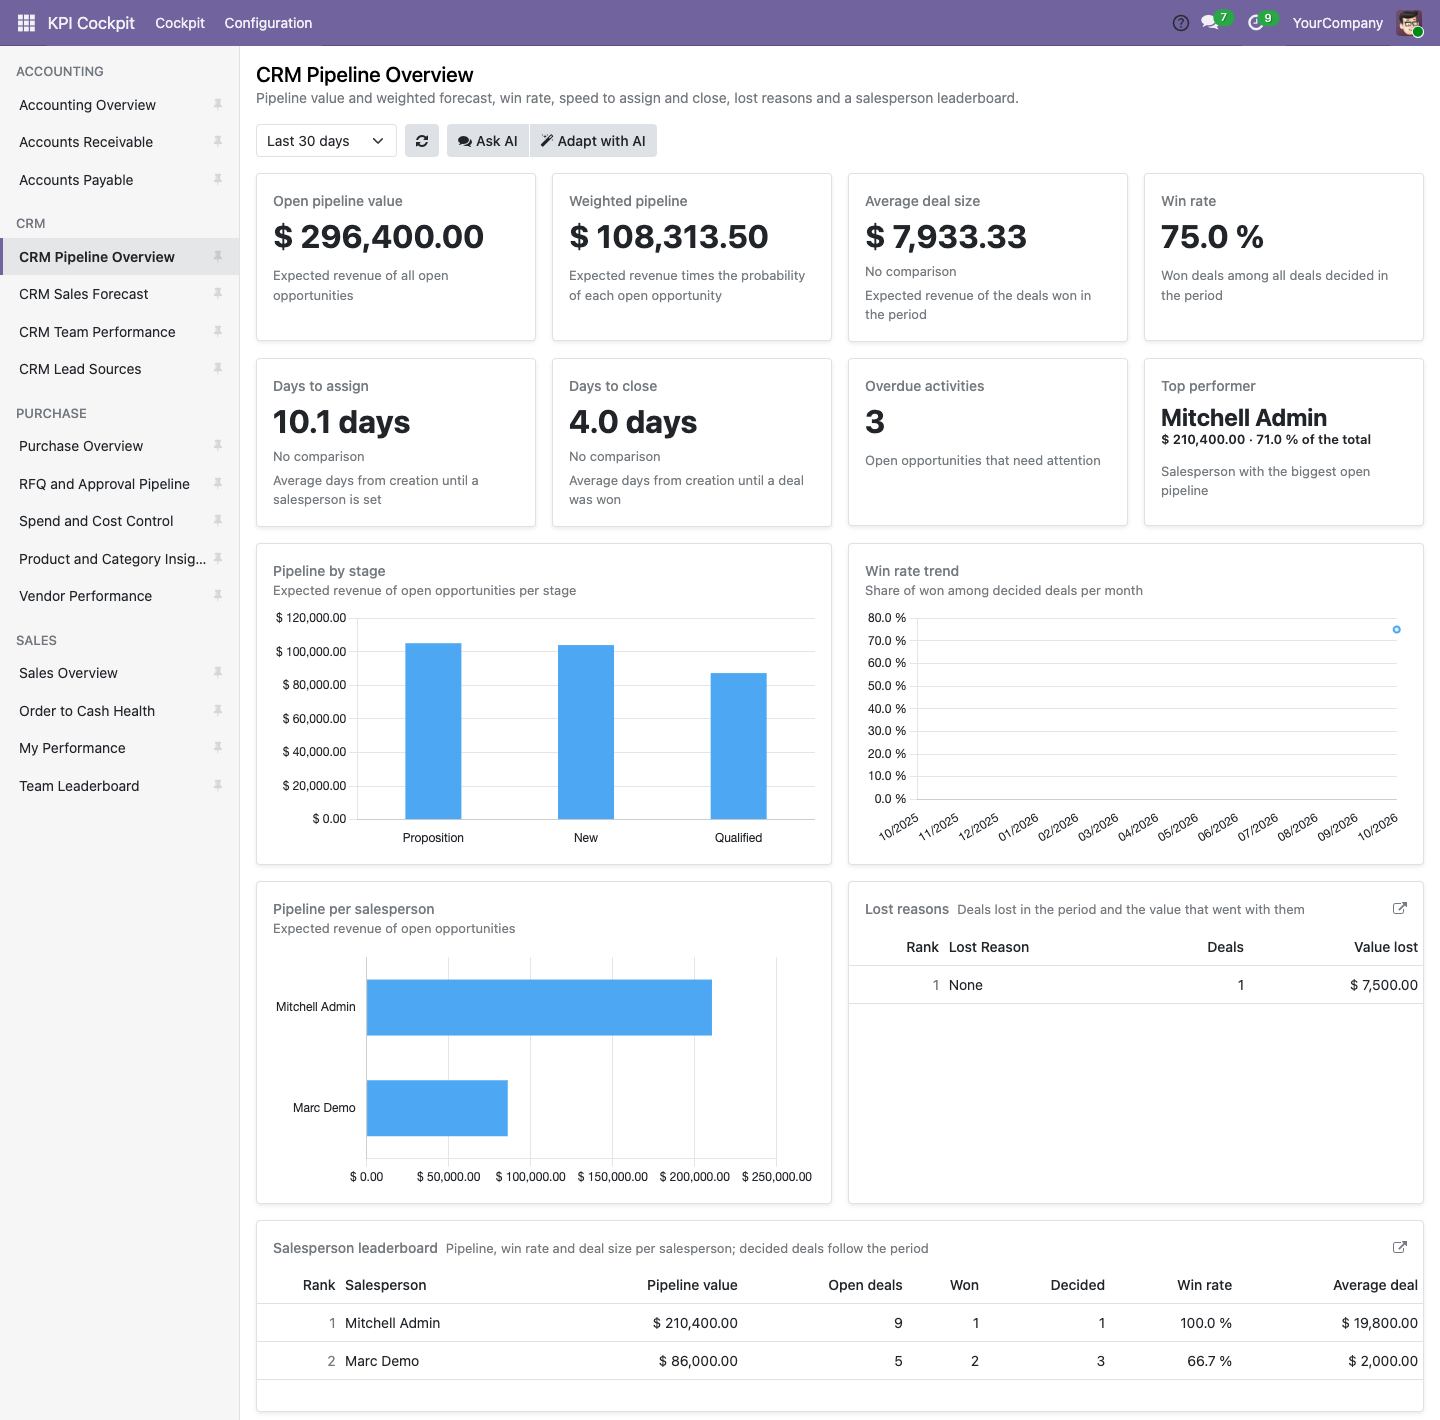Open the apps grid menu icon
This screenshot has height=1420, width=1440.
pyautogui.click(x=26, y=23)
